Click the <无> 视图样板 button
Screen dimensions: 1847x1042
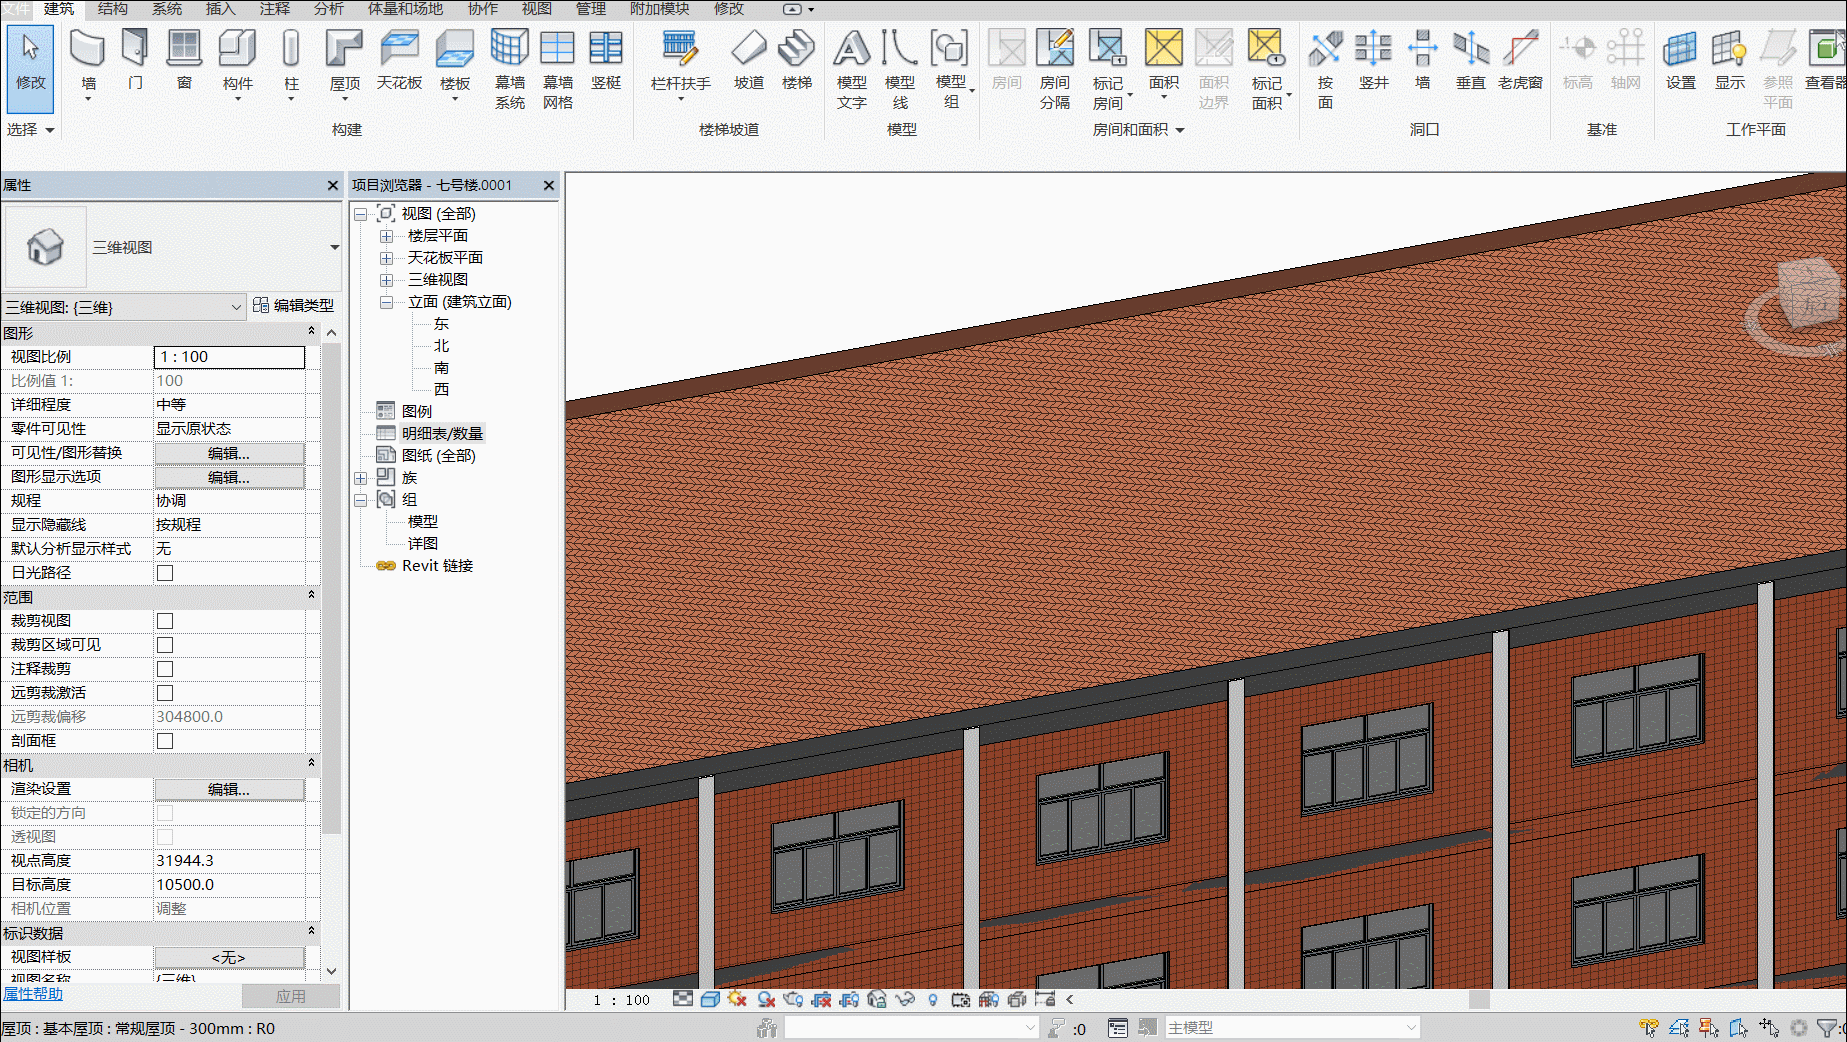click(229, 957)
